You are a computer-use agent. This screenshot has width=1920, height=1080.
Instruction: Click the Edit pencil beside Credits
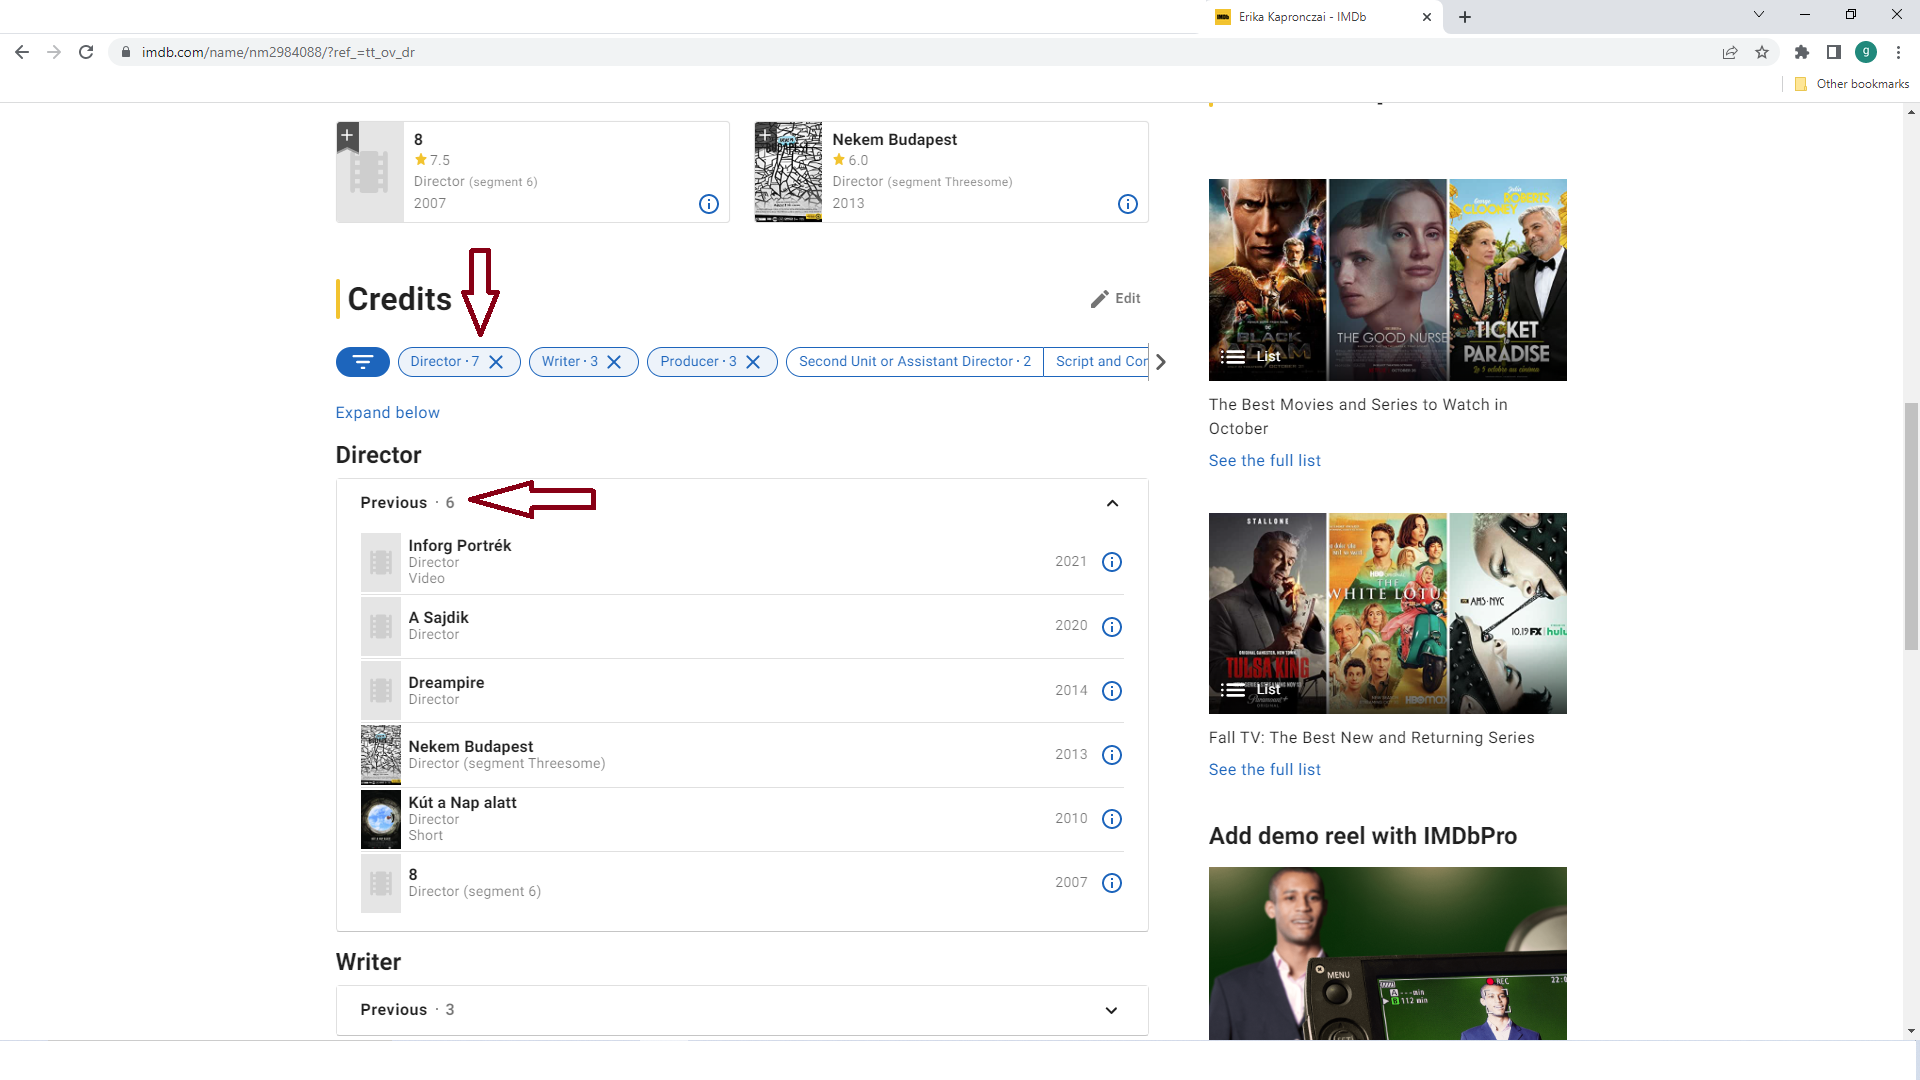coord(1115,298)
